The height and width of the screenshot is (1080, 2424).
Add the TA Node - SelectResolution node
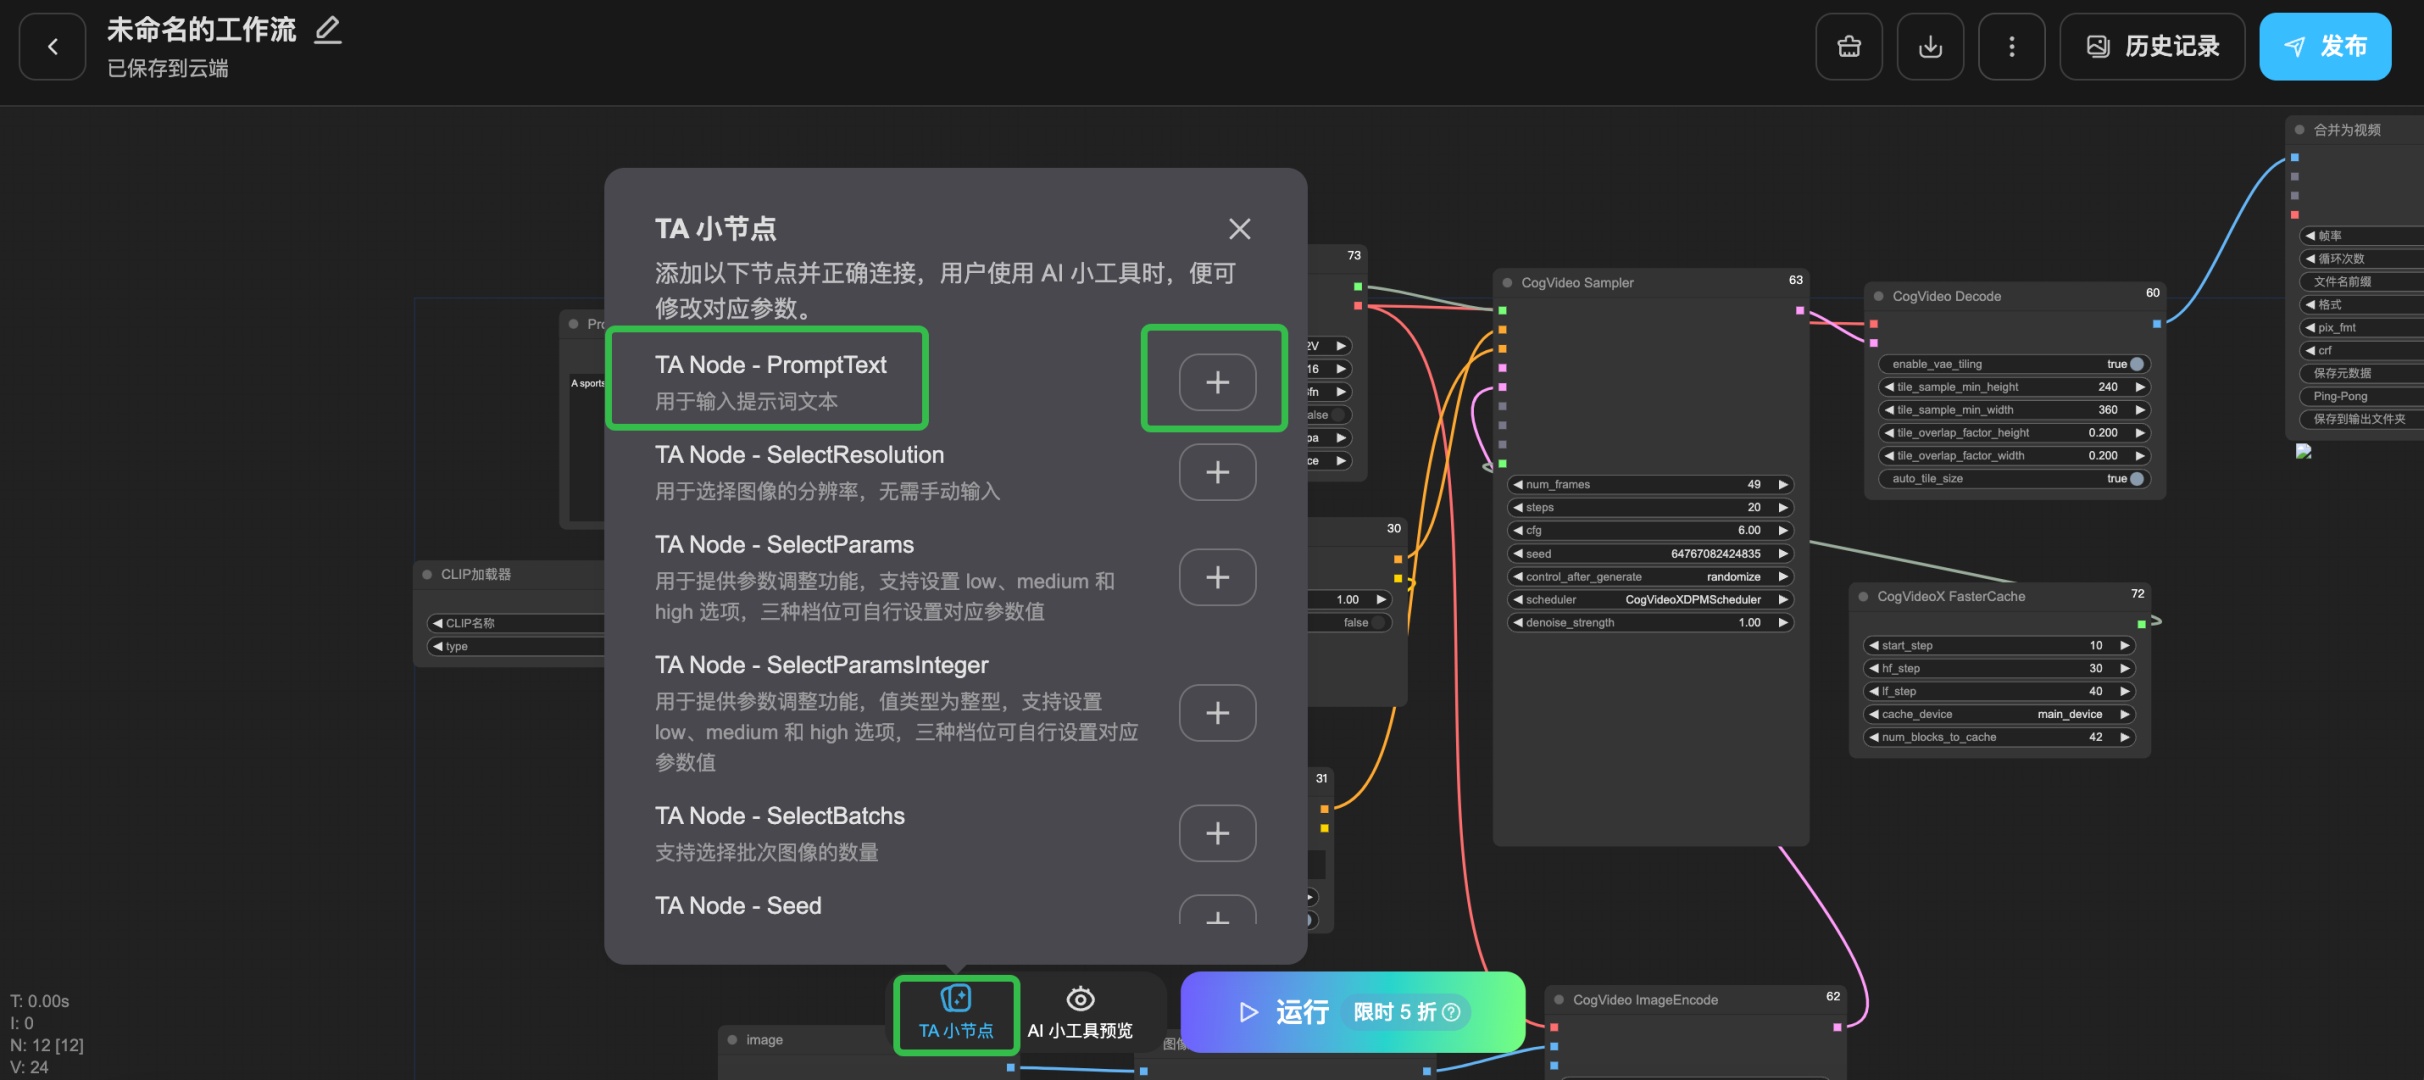[1216, 472]
